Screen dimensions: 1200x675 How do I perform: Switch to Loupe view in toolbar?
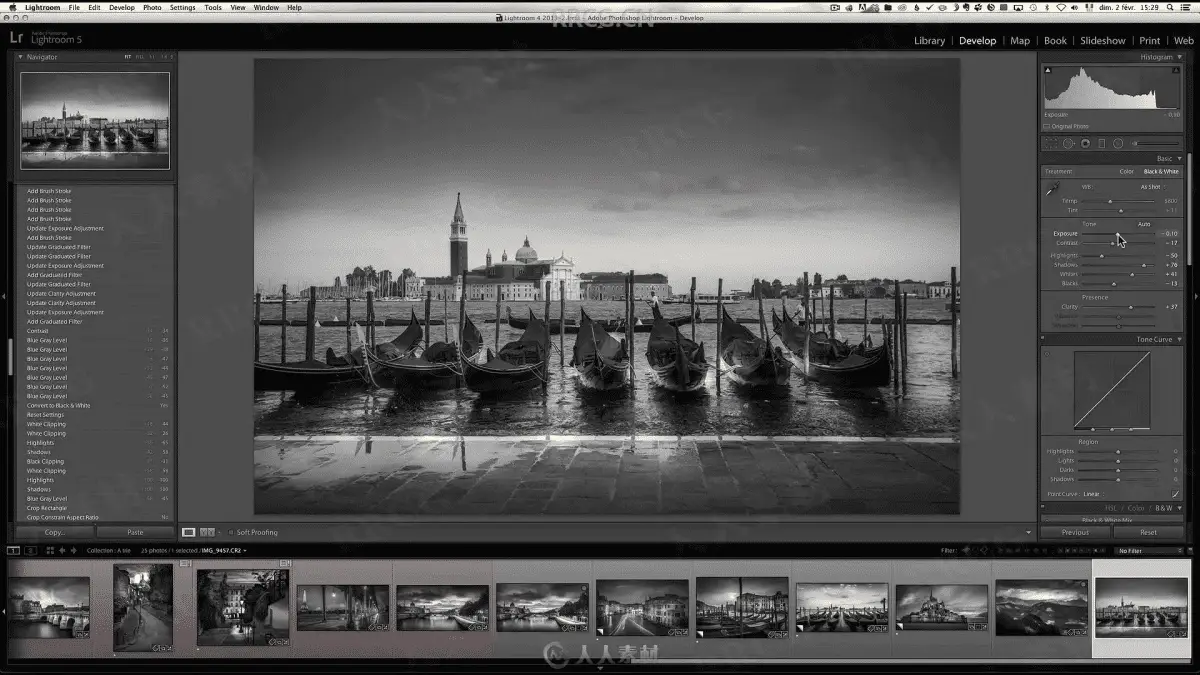point(188,532)
